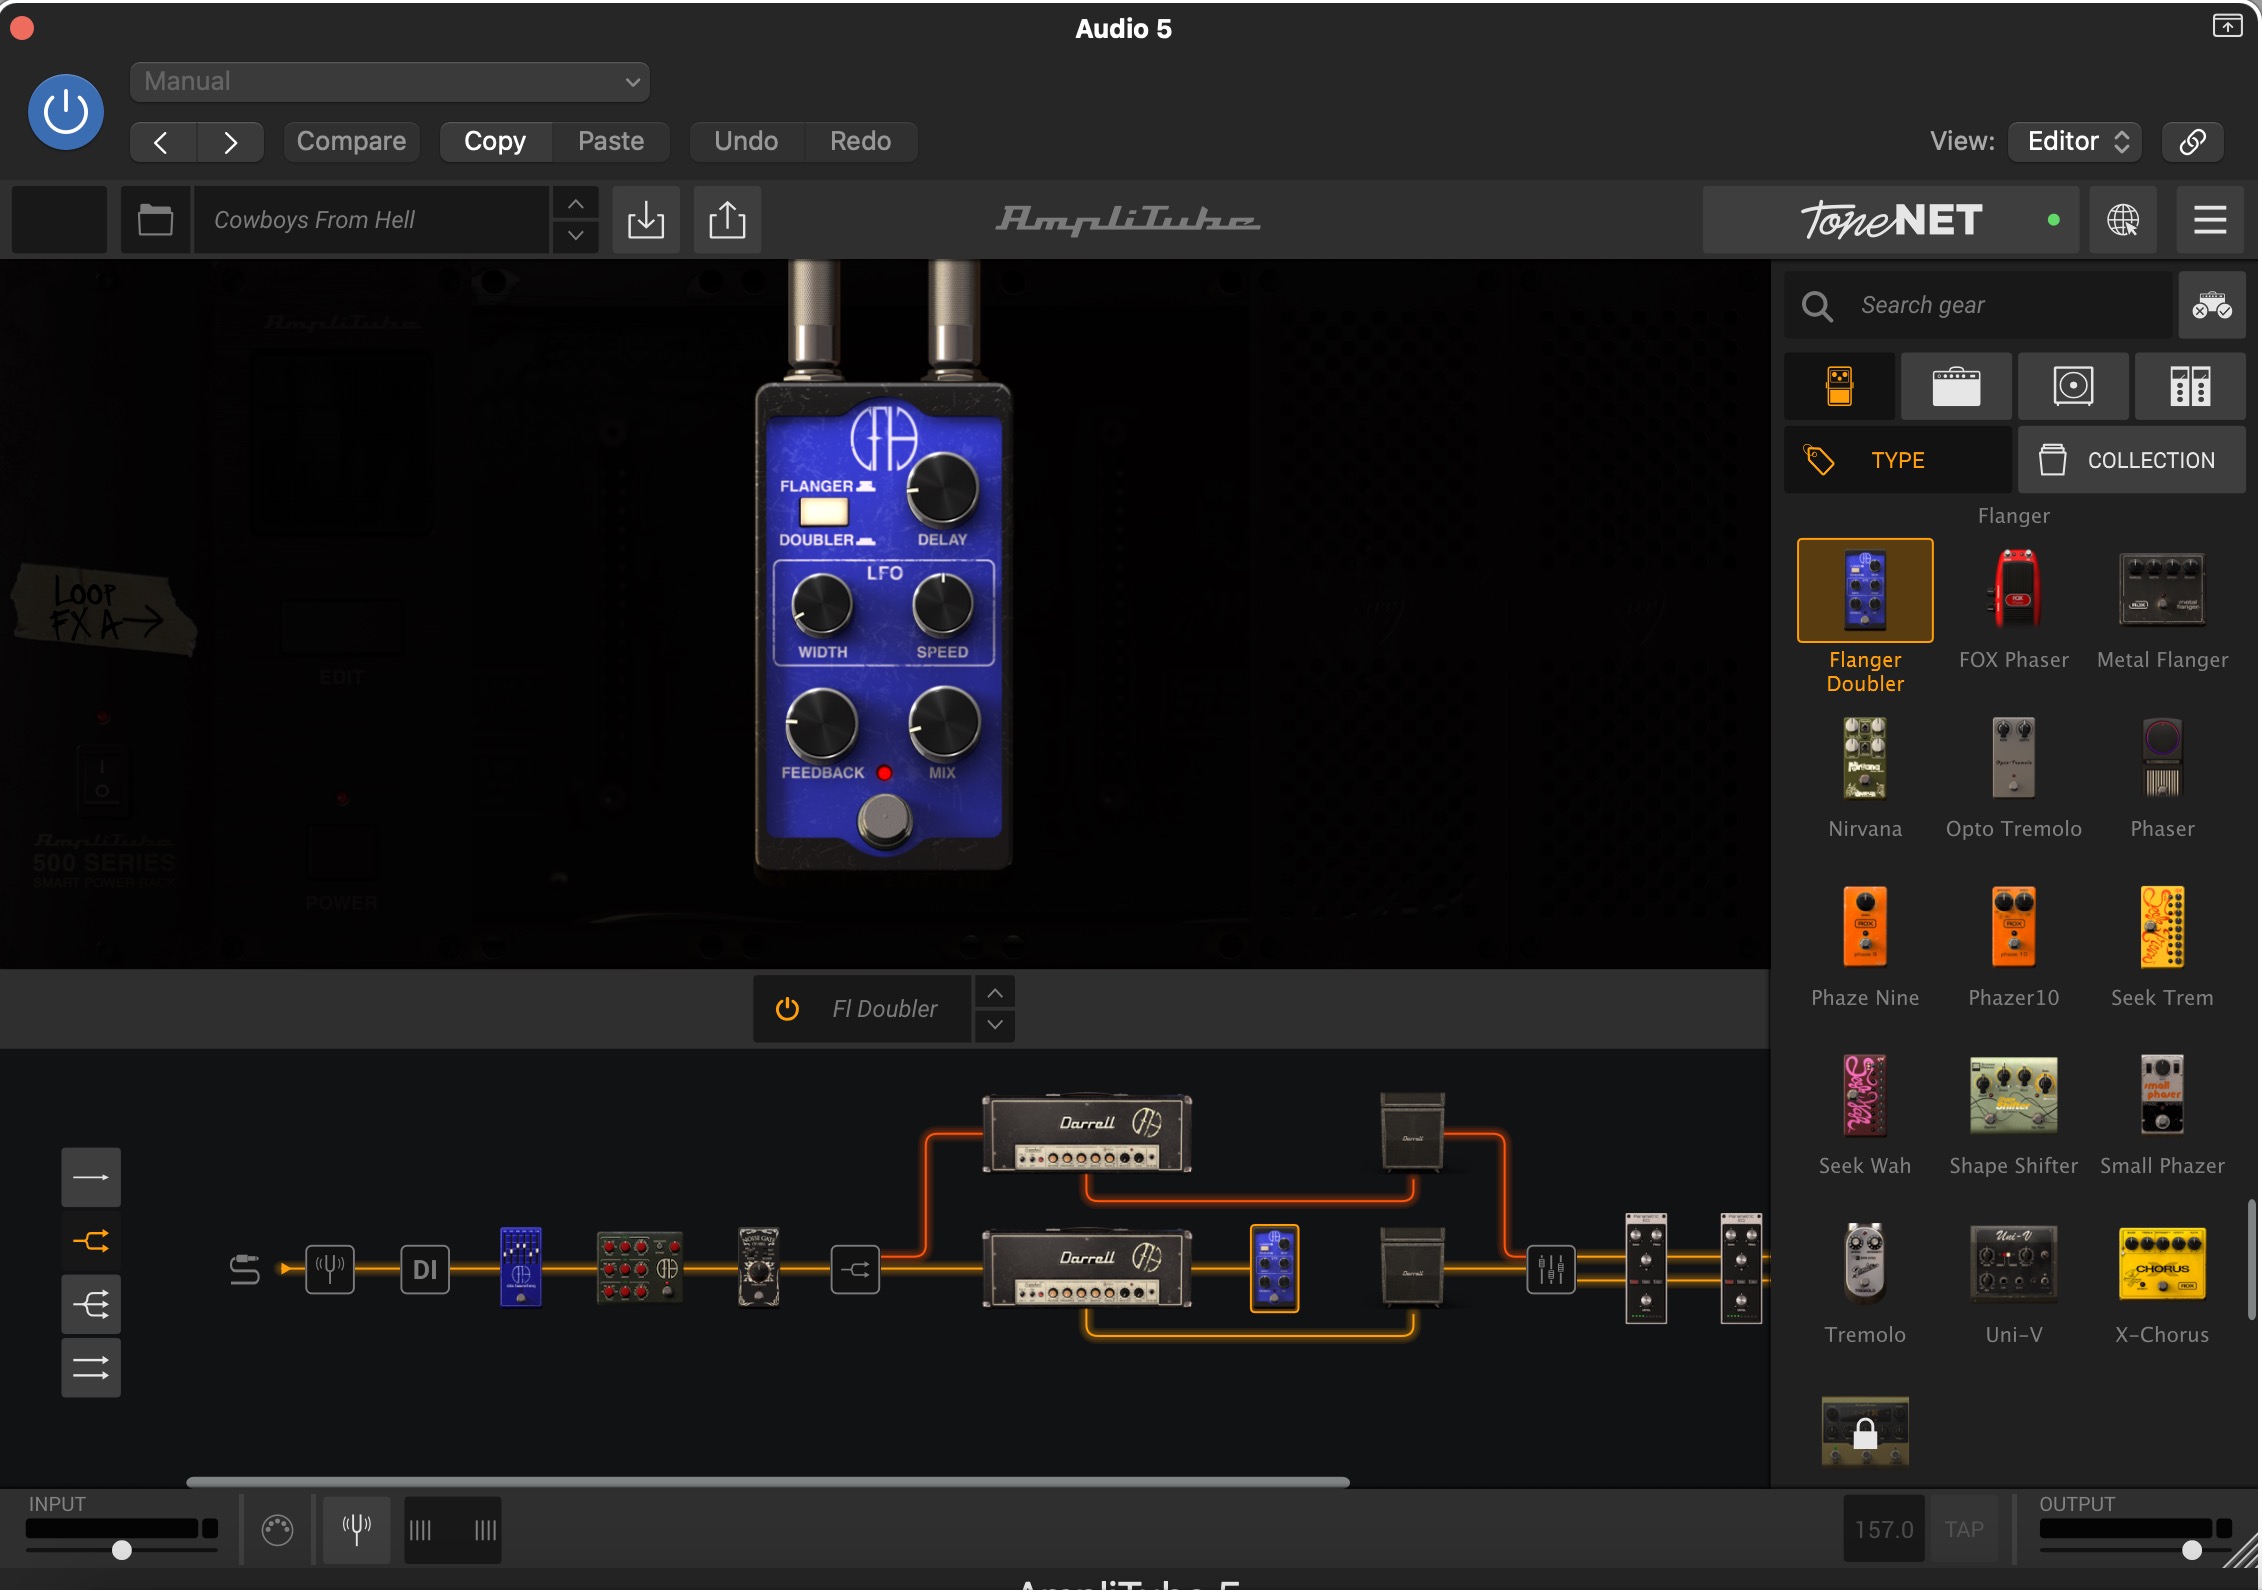Image resolution: width=2262 pixels, height=1590 pixels.
Task: Click the save preset download icon
Action: point(646,219)
